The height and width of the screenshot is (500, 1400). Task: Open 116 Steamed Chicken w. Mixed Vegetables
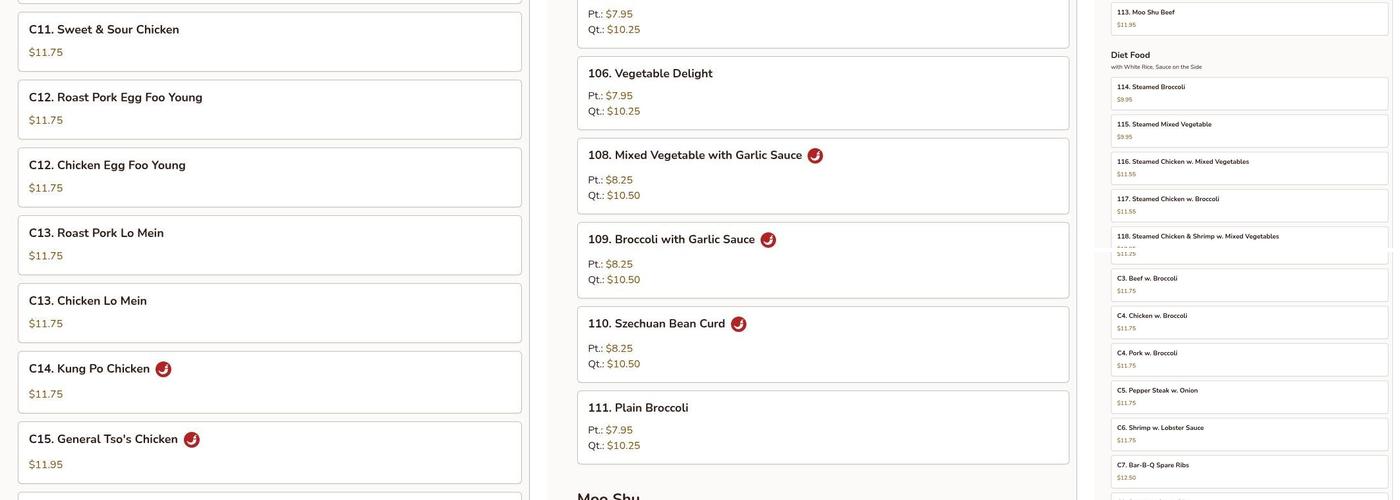pyautogui.click(x=1249, y=168)
